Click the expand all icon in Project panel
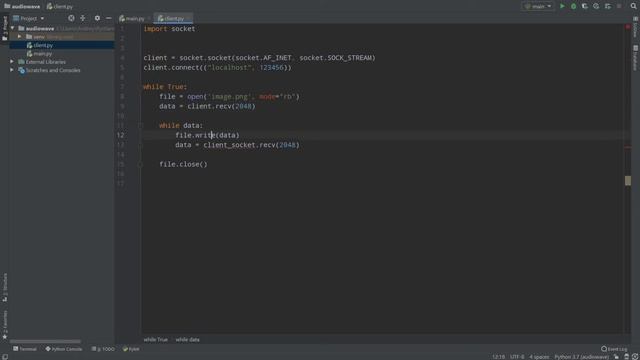 [83, 18]
